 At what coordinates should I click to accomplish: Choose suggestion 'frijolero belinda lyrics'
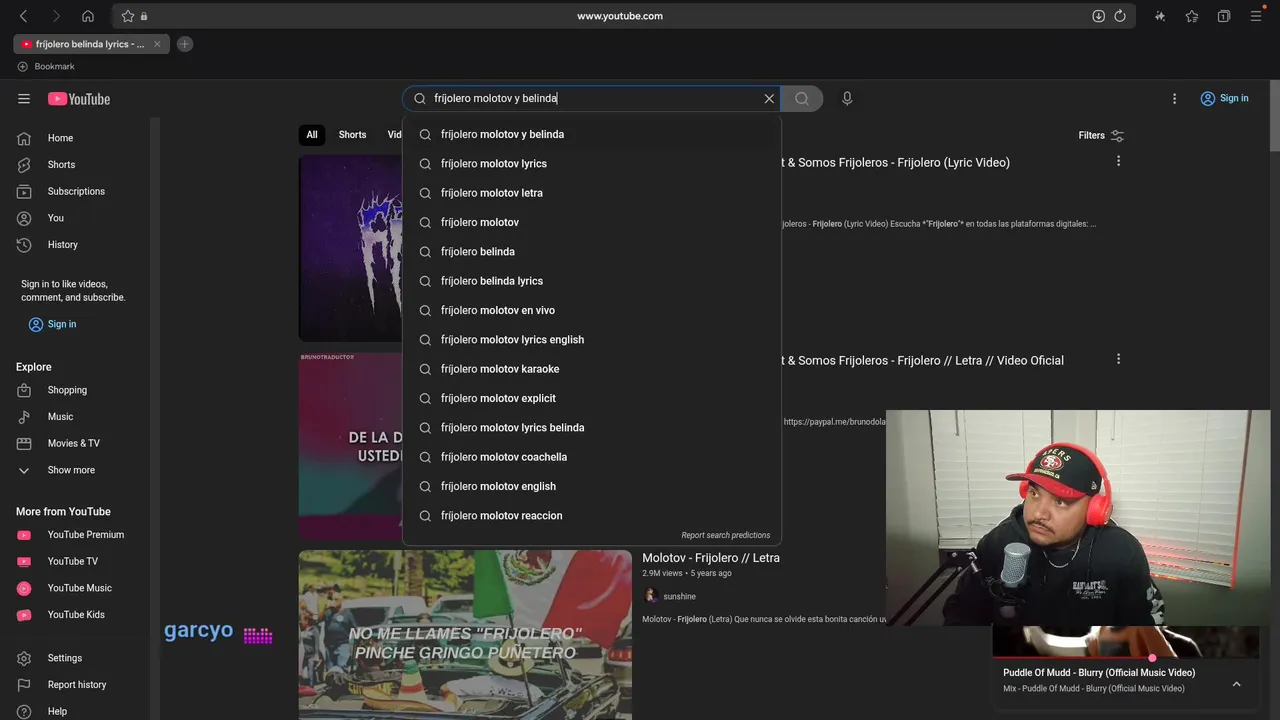coord(592,281)
